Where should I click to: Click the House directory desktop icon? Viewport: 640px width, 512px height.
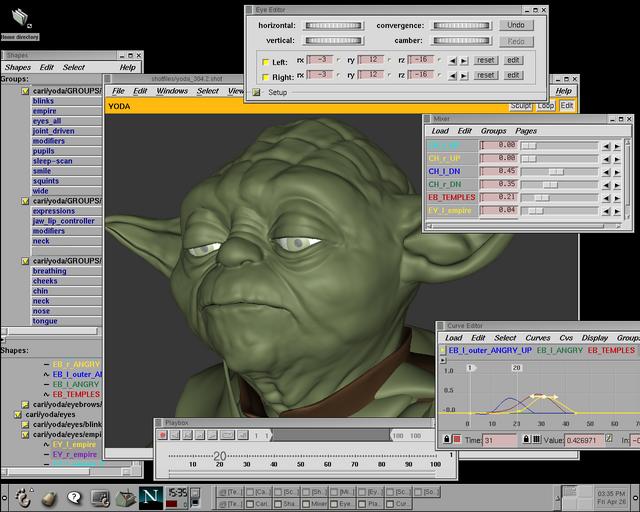coord(19,20)
